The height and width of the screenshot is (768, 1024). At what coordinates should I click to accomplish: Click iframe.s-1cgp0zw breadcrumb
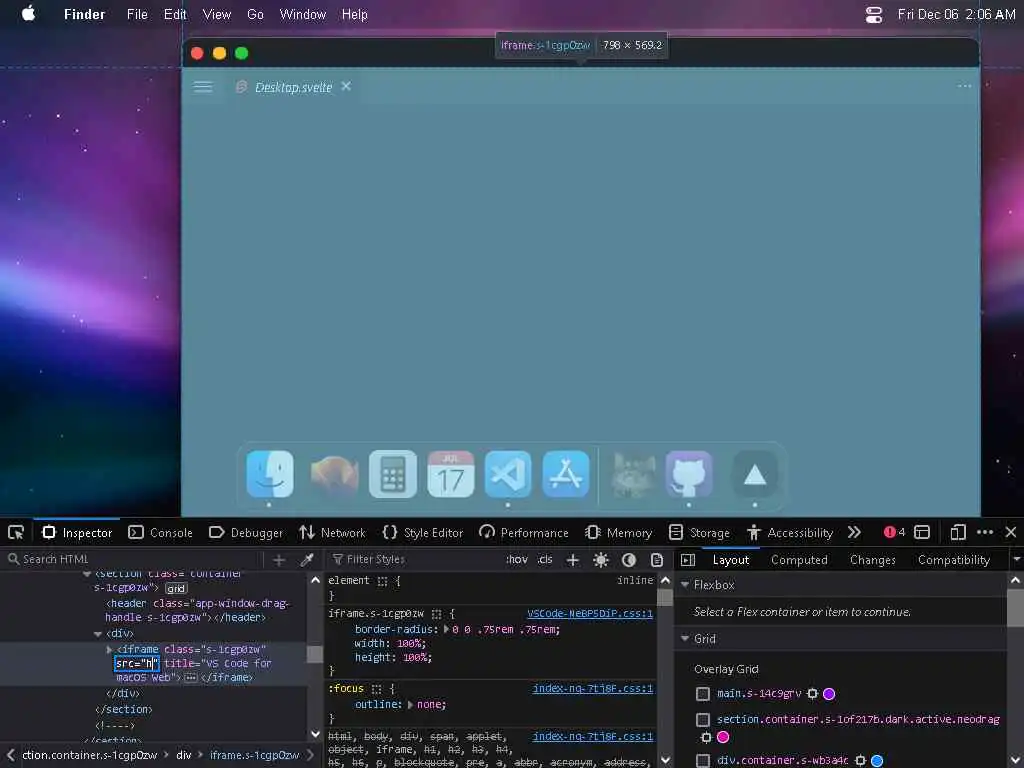(x=255, y=755)
